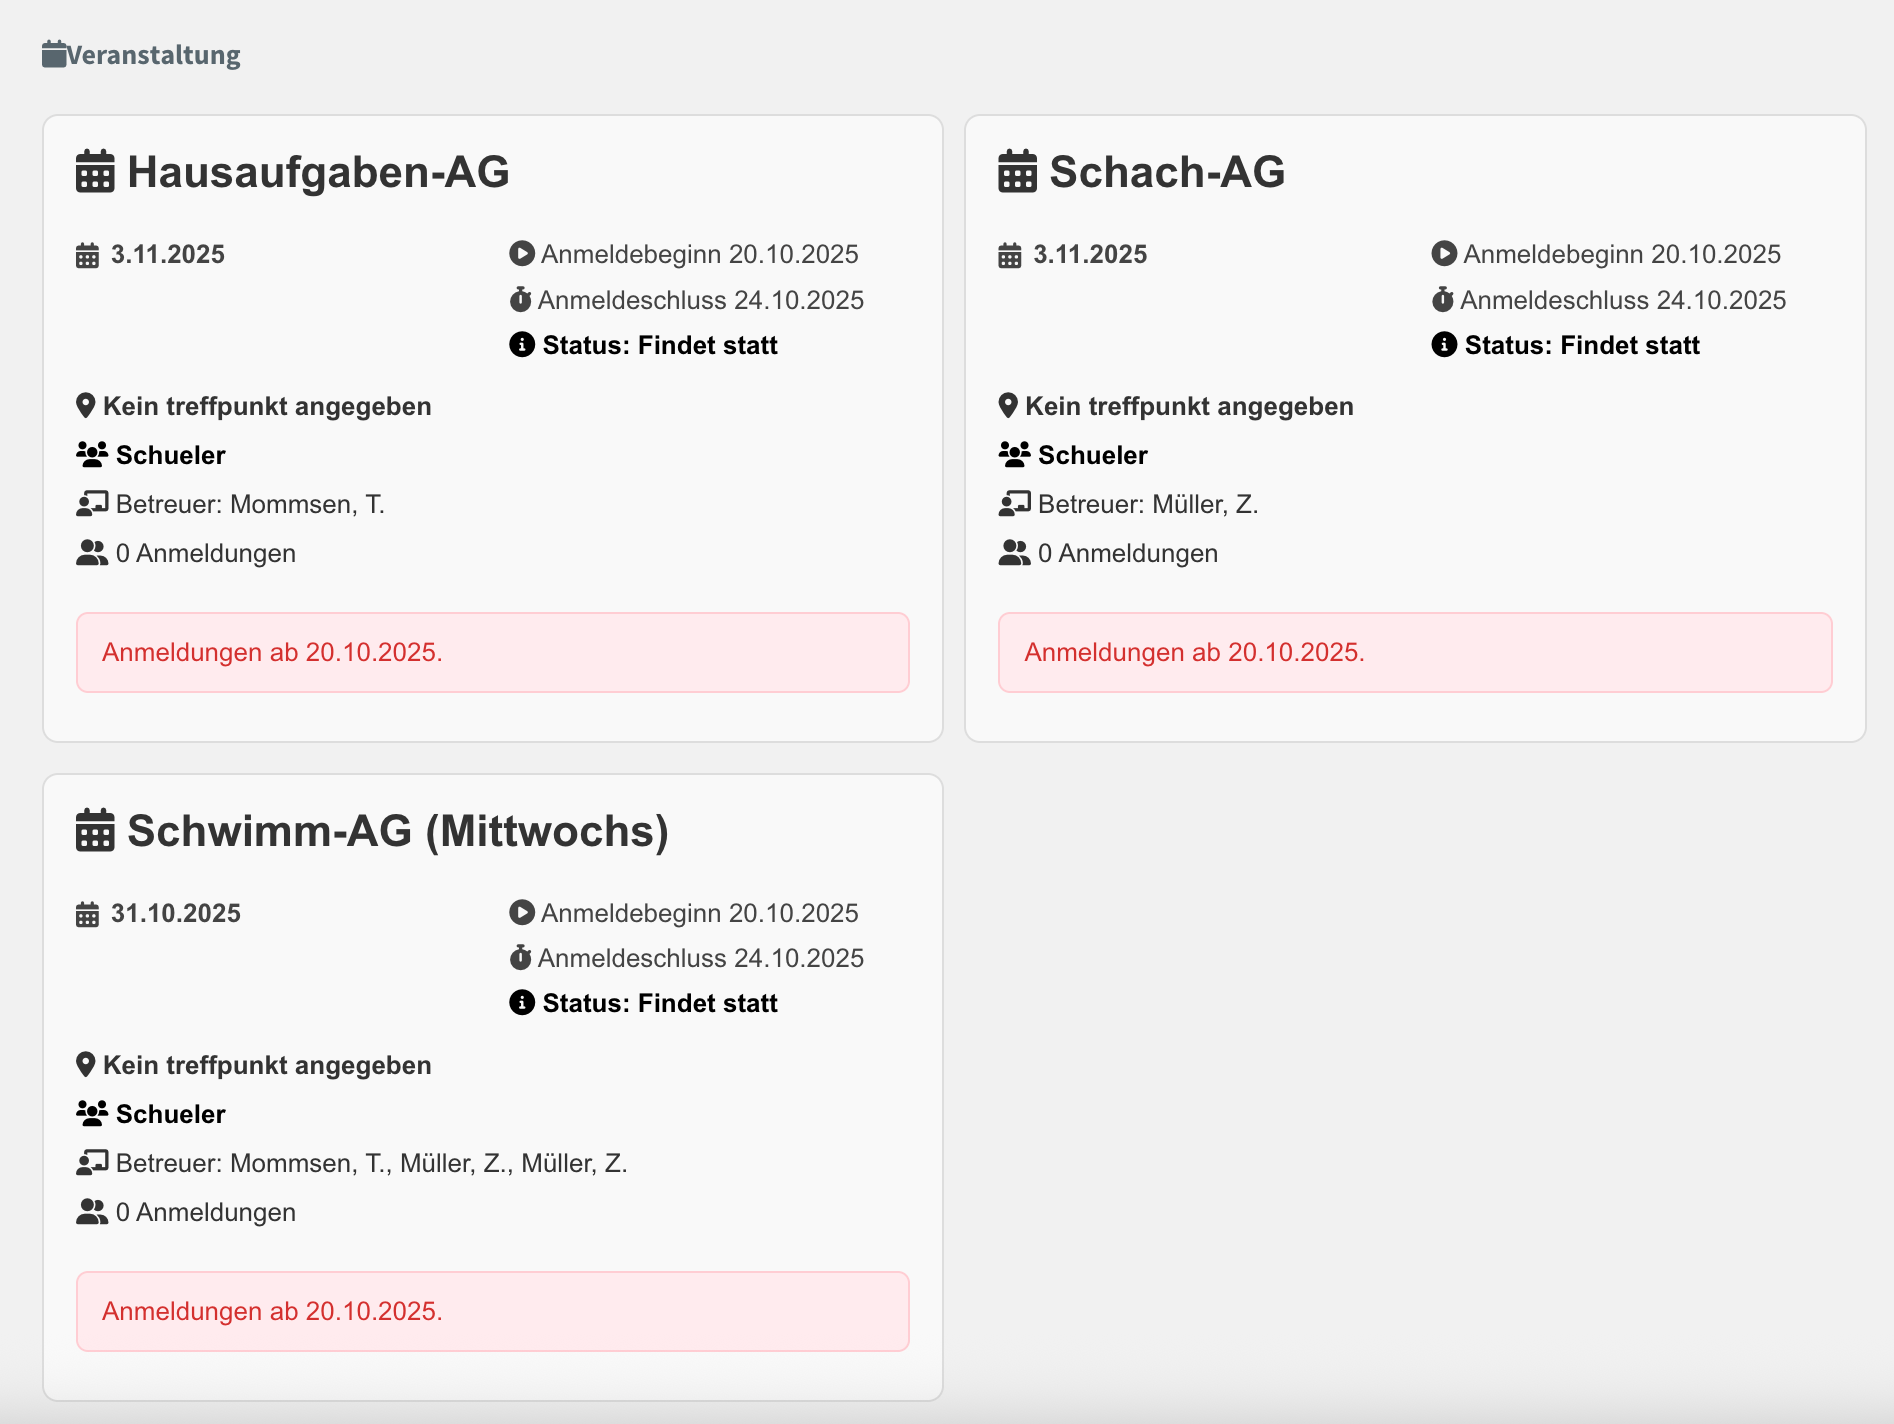Click calendar icon beside Hausaufgaben-AG title
The image size is (1894, 1424).
(x=96, y=171)
